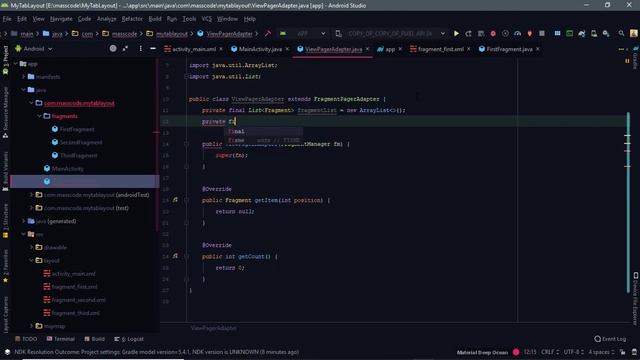Click the Apply Changes and Restart icon
Viewport: 640px width, 360px height.
point(469,33)
